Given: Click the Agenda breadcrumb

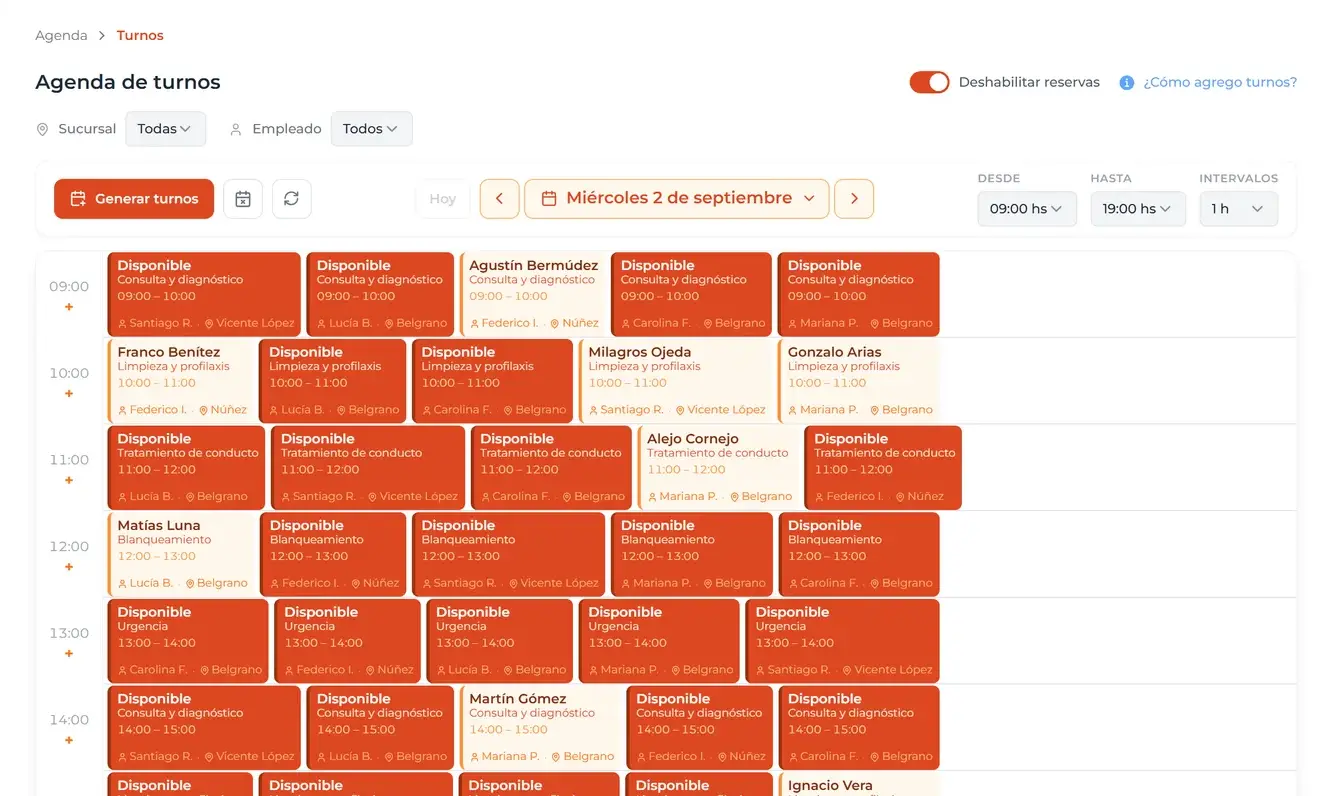Looking at the screenshot, I should tap(61, 35).
